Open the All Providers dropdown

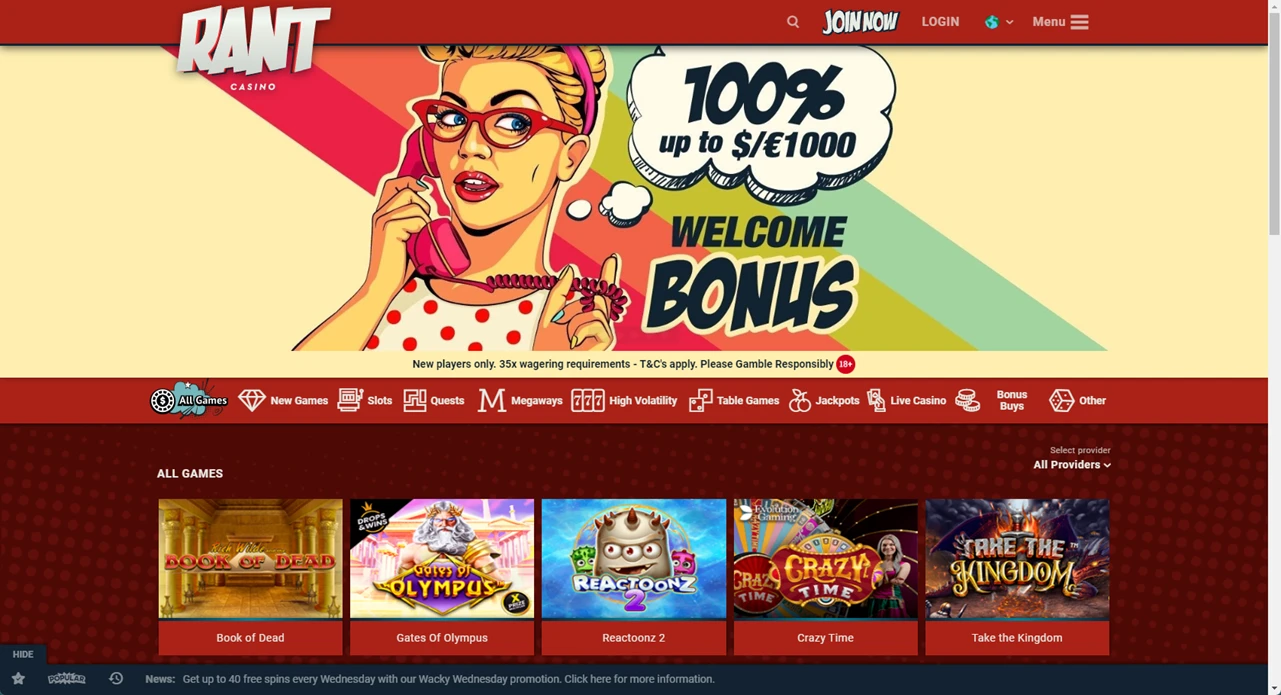click(1072, 465)
